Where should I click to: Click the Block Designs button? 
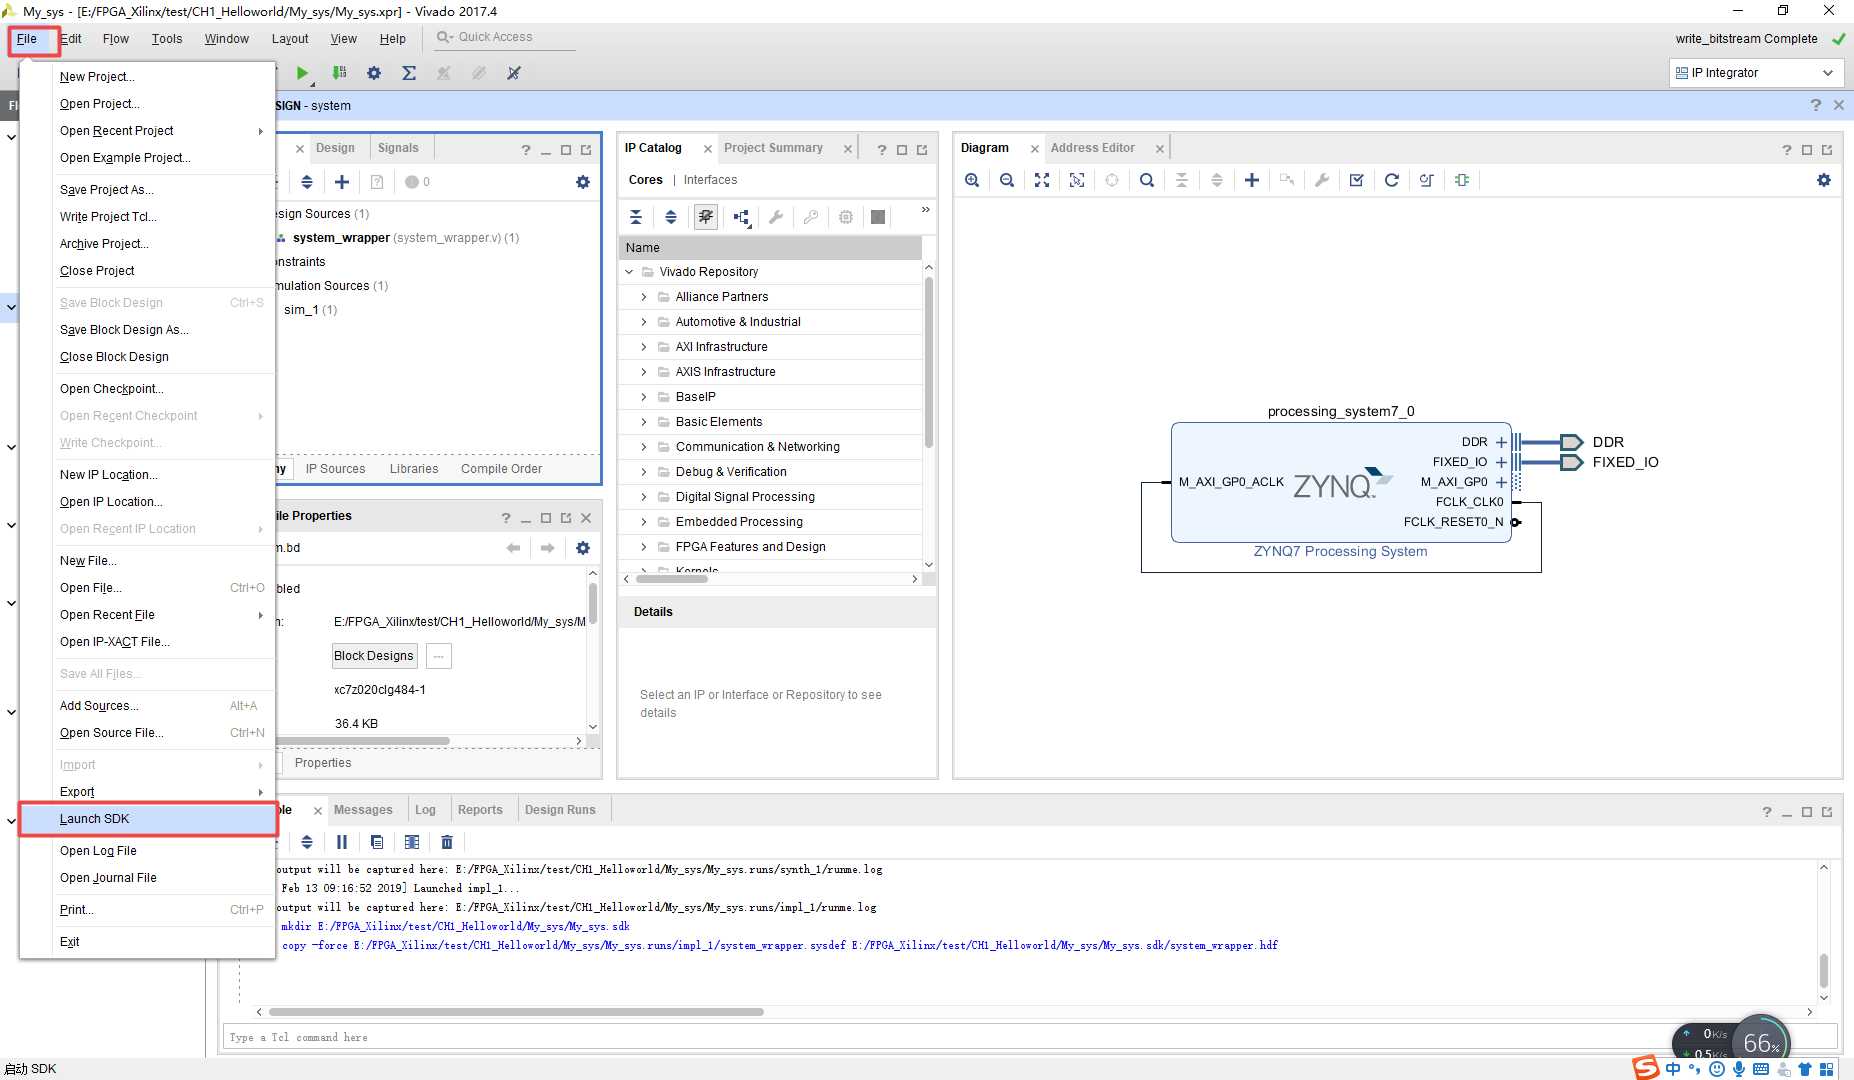374,656
